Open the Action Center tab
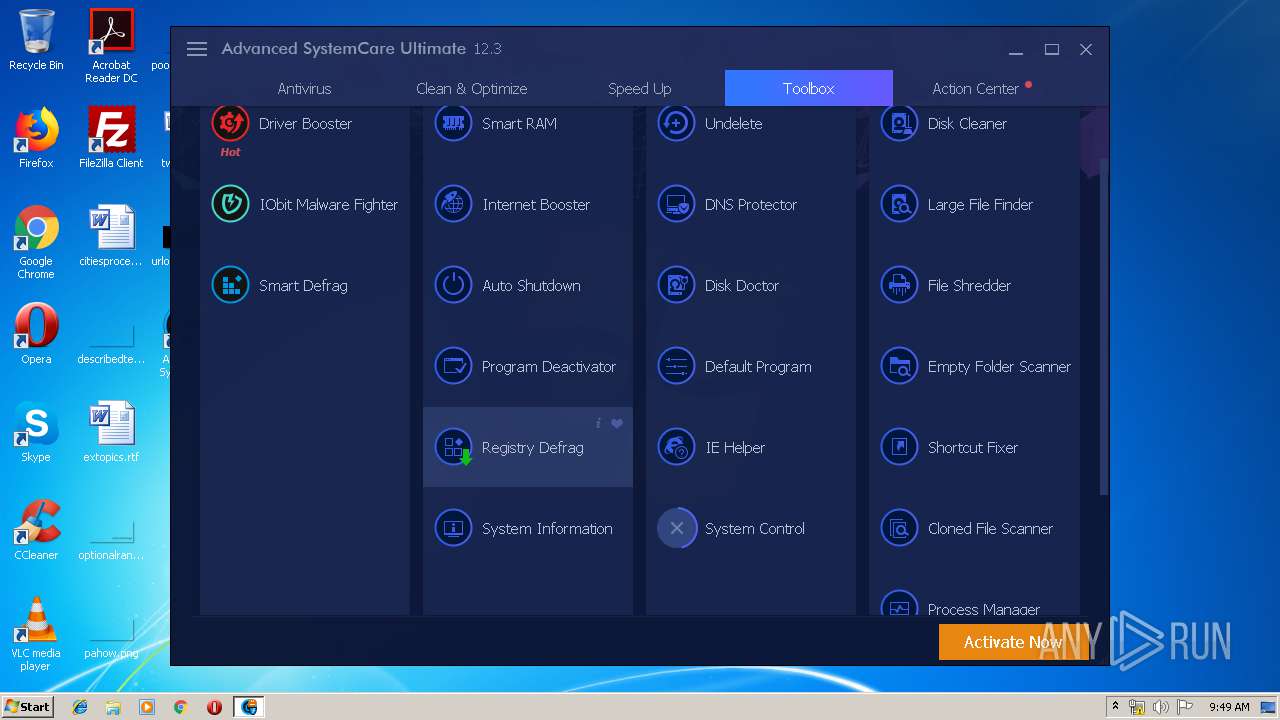 (976, 88)
